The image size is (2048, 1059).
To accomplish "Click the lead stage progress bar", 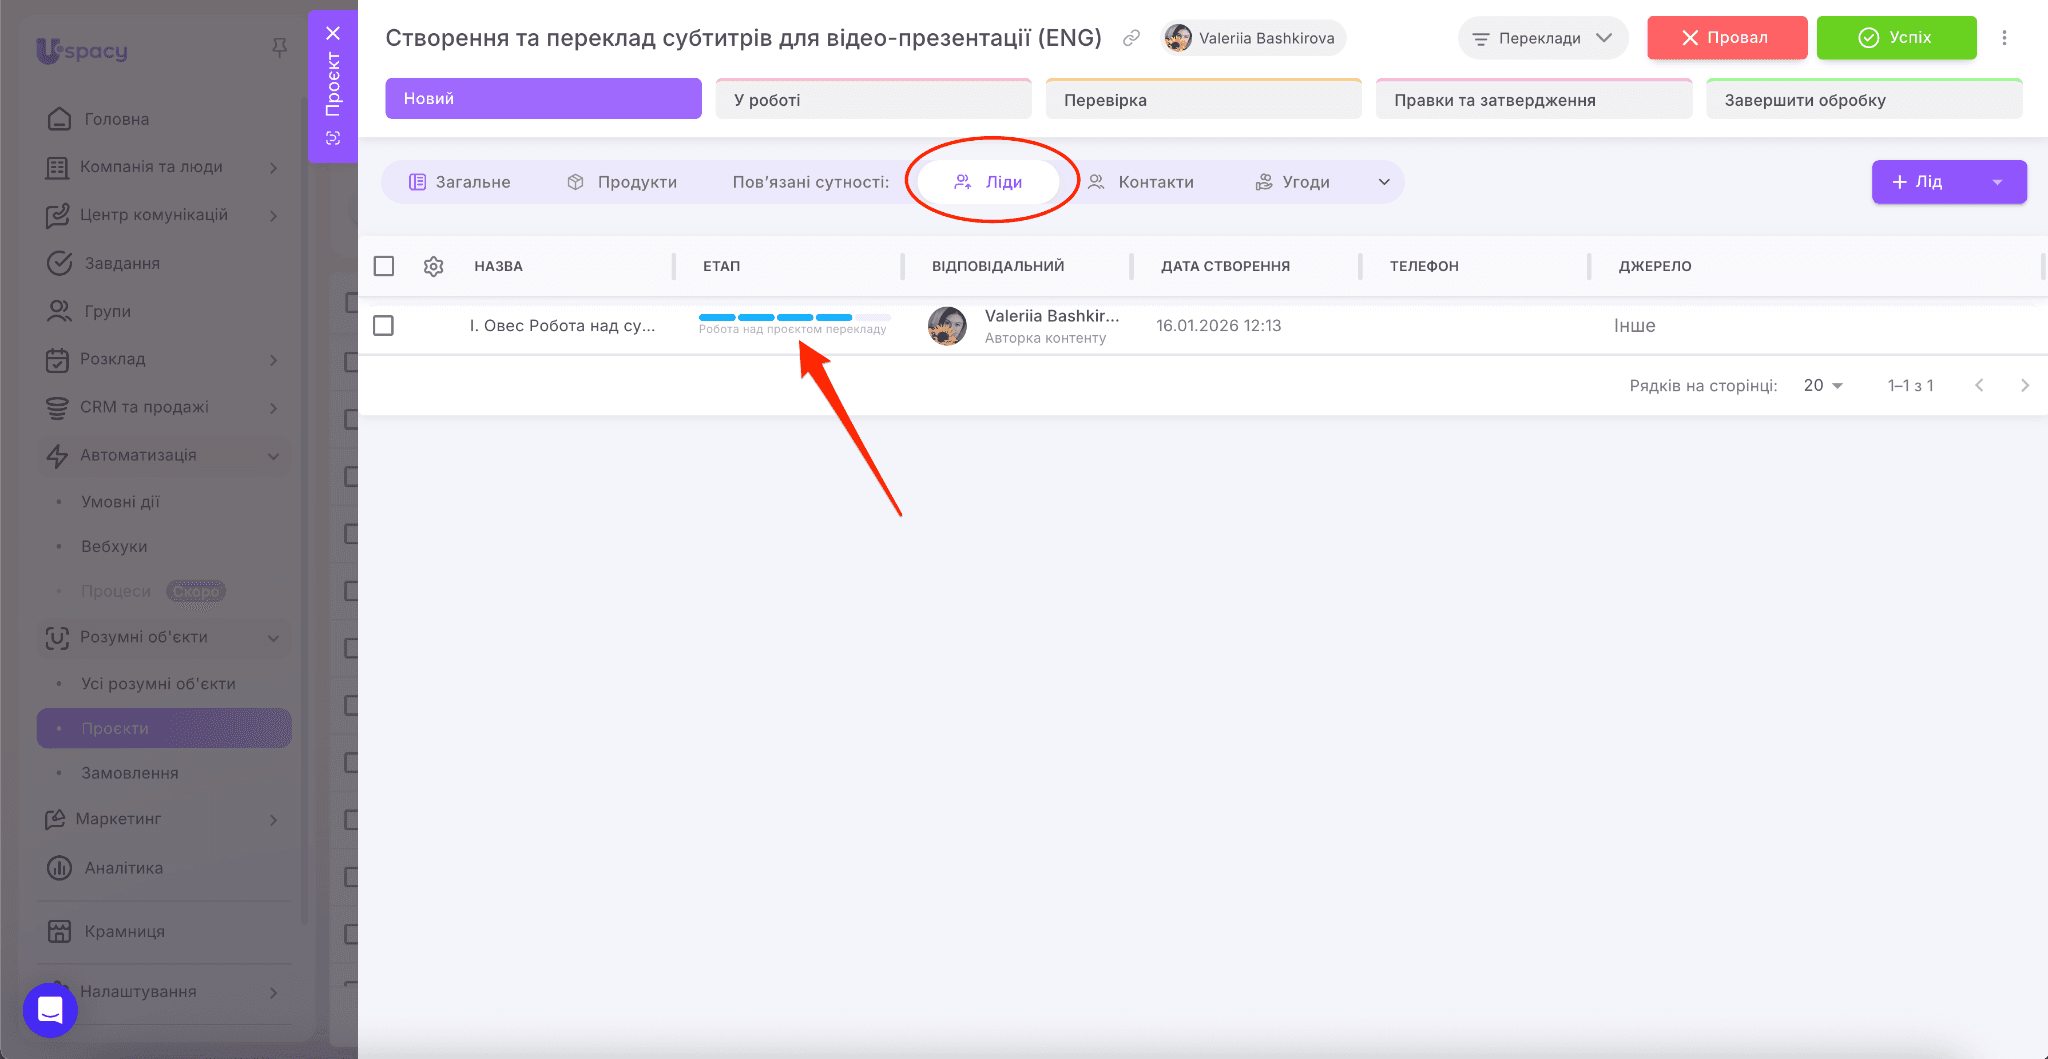I will pyautogui.click(x=793, y=317).
